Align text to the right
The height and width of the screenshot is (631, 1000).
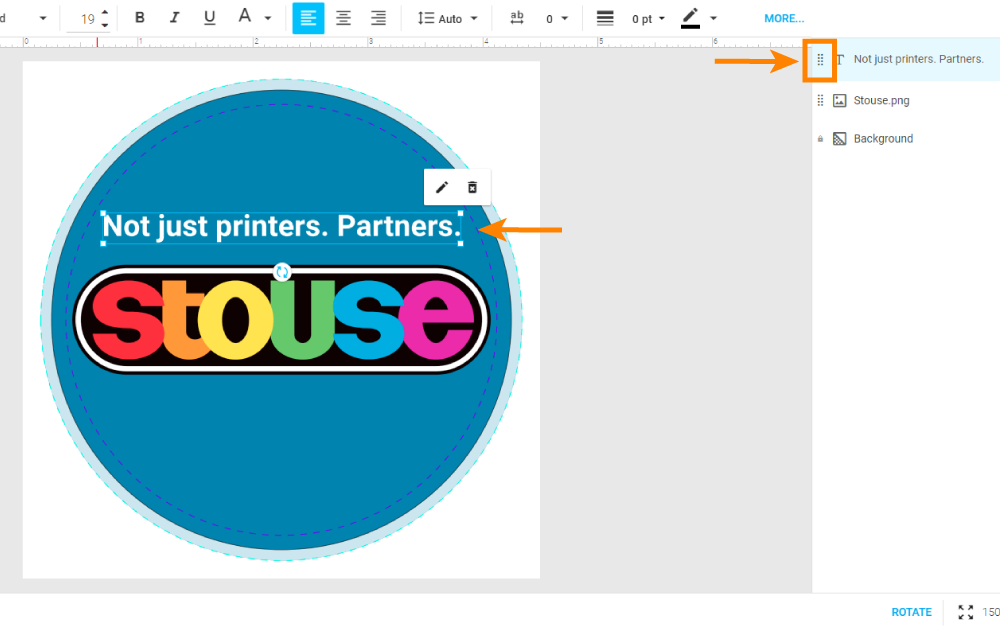click(x=378, y=18)
